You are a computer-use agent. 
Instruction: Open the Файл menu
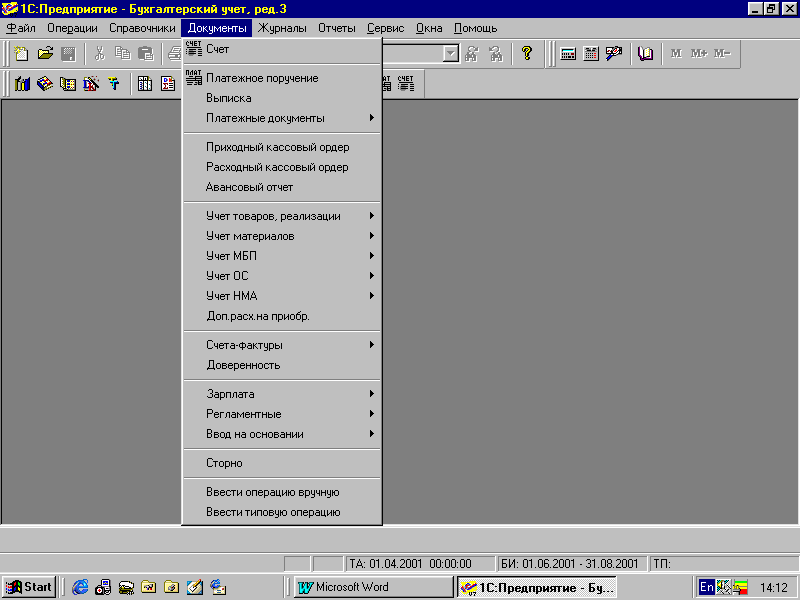(21, 28)
